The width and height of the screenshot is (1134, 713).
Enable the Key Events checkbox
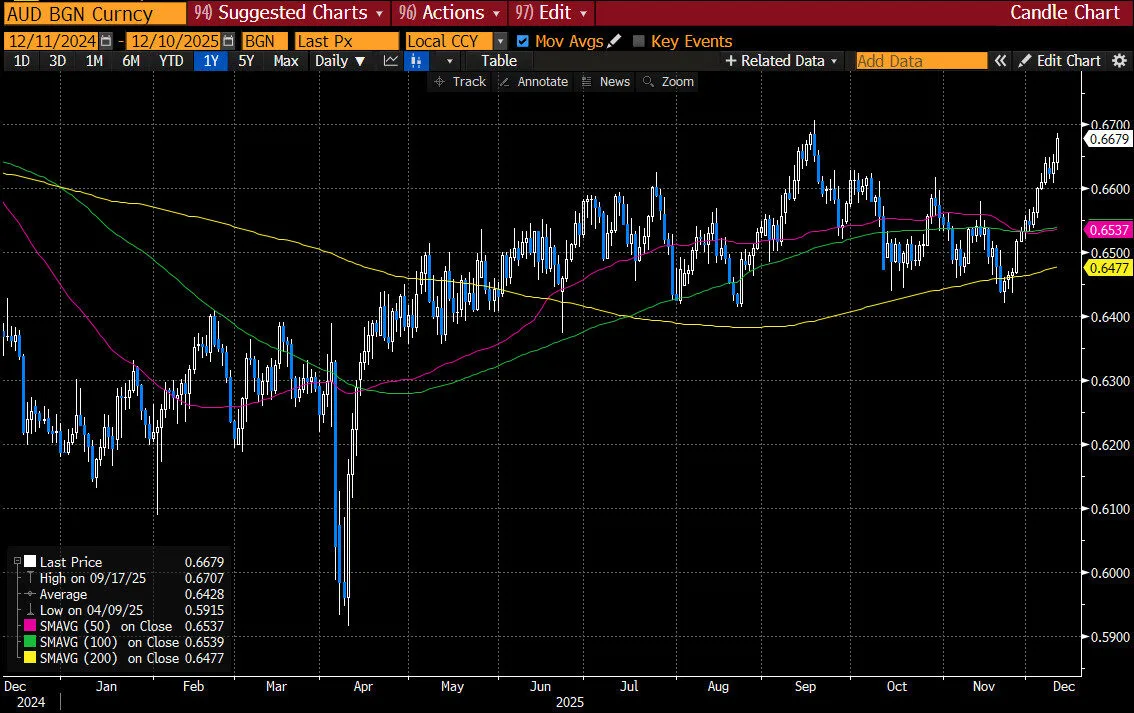tap(639, 41)
